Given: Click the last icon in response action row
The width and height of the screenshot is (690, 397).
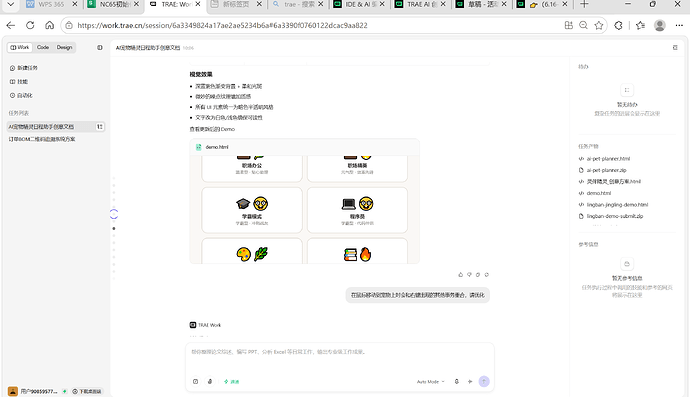Looking at the screenshot, I should point(487,275).
